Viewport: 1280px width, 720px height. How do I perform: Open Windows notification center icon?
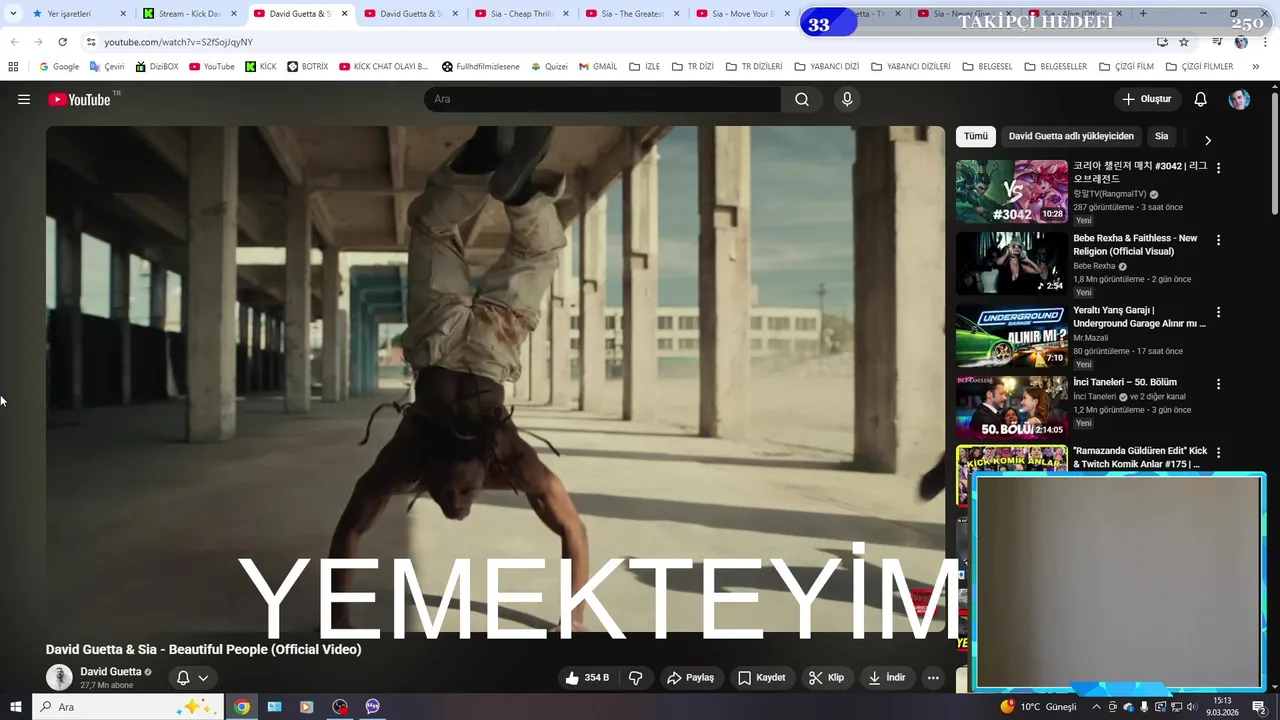[x=1259, y=707]
